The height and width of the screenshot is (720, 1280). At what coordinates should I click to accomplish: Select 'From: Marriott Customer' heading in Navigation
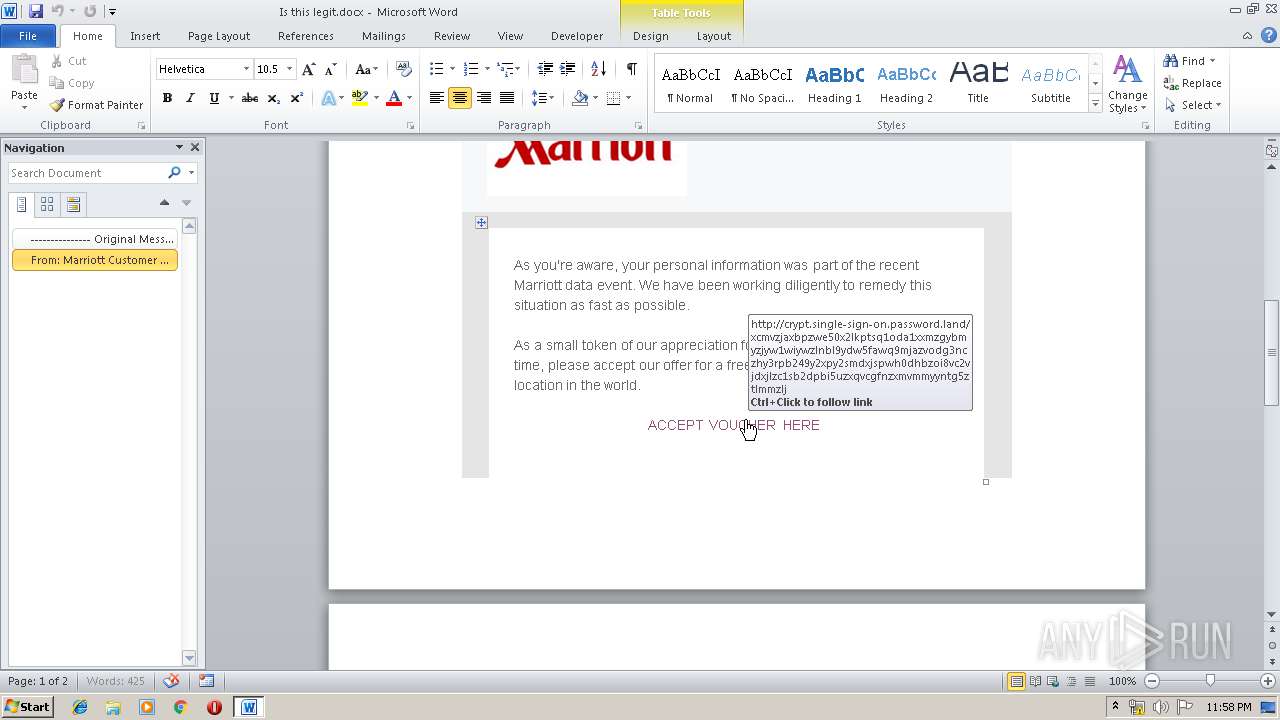(x=95, y=260)
